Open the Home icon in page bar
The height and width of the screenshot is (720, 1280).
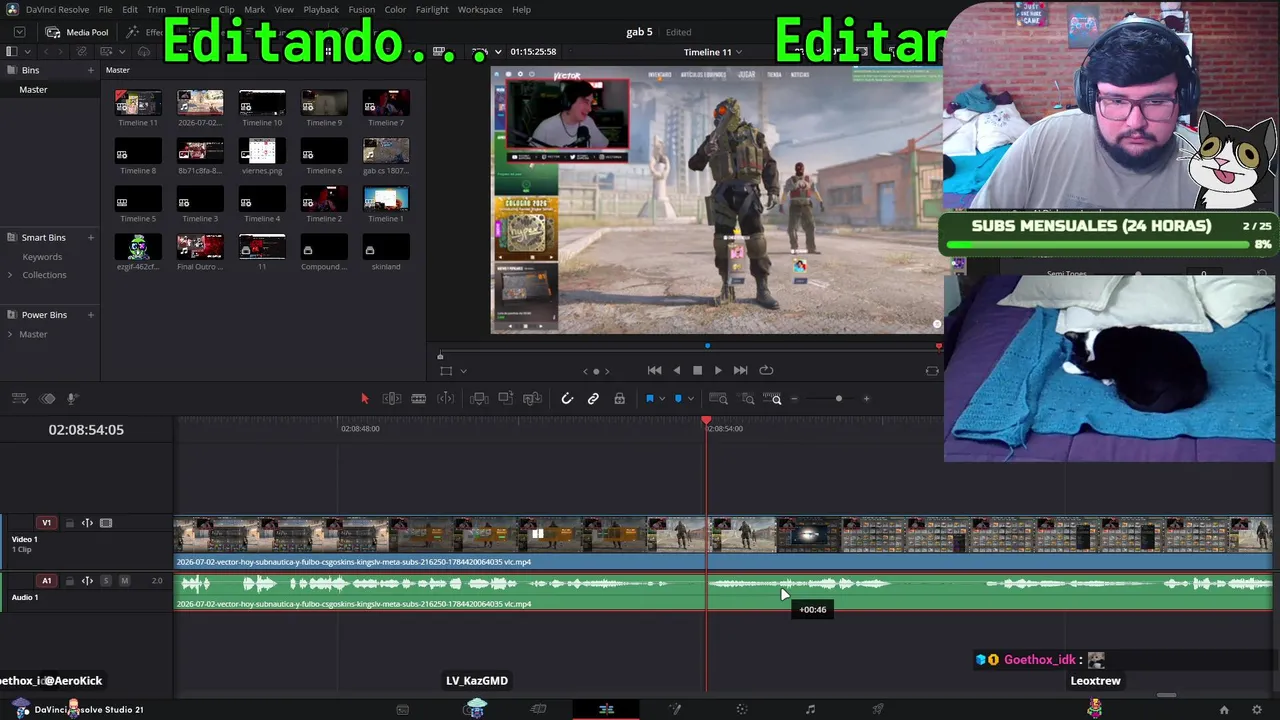tap(1224, 710)
